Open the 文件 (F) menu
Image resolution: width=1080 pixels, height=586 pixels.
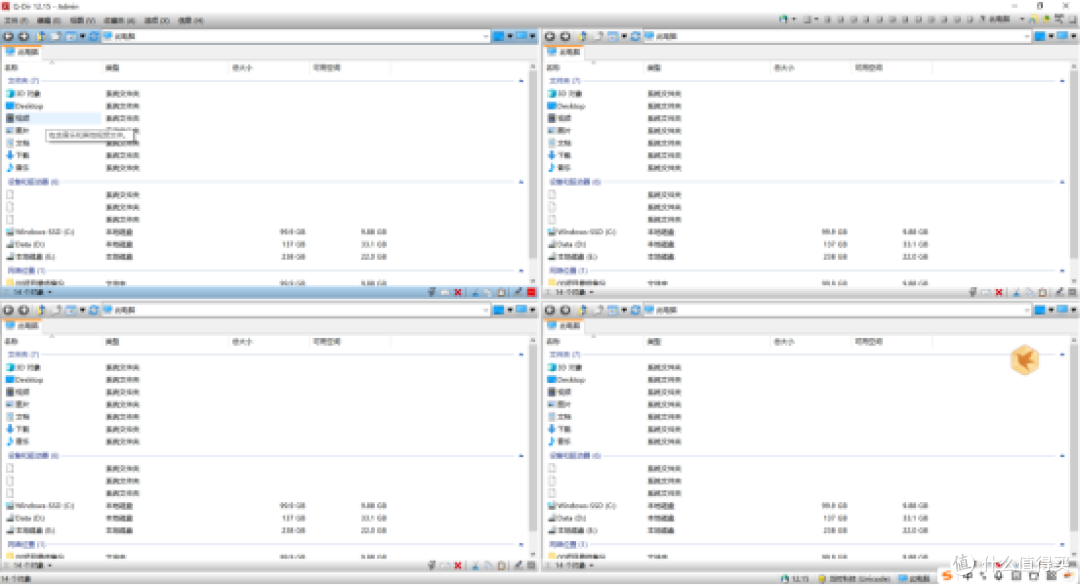click(x=17, y=21)
